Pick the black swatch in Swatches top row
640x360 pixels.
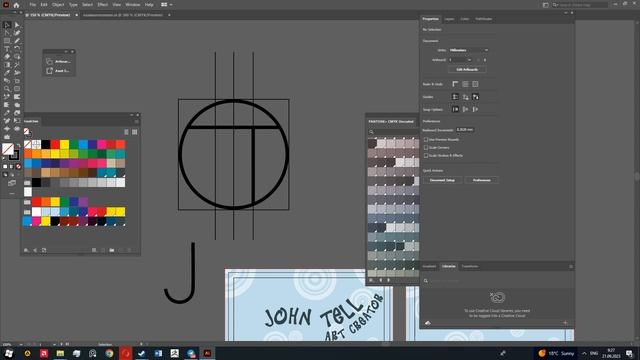point(46,144)
